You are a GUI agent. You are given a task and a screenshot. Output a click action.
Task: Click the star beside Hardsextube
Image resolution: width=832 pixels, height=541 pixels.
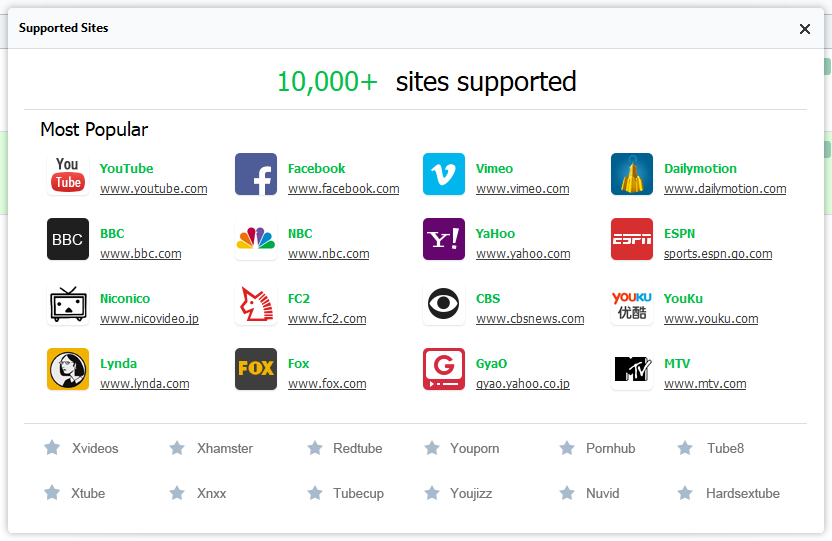click(685, 493)
